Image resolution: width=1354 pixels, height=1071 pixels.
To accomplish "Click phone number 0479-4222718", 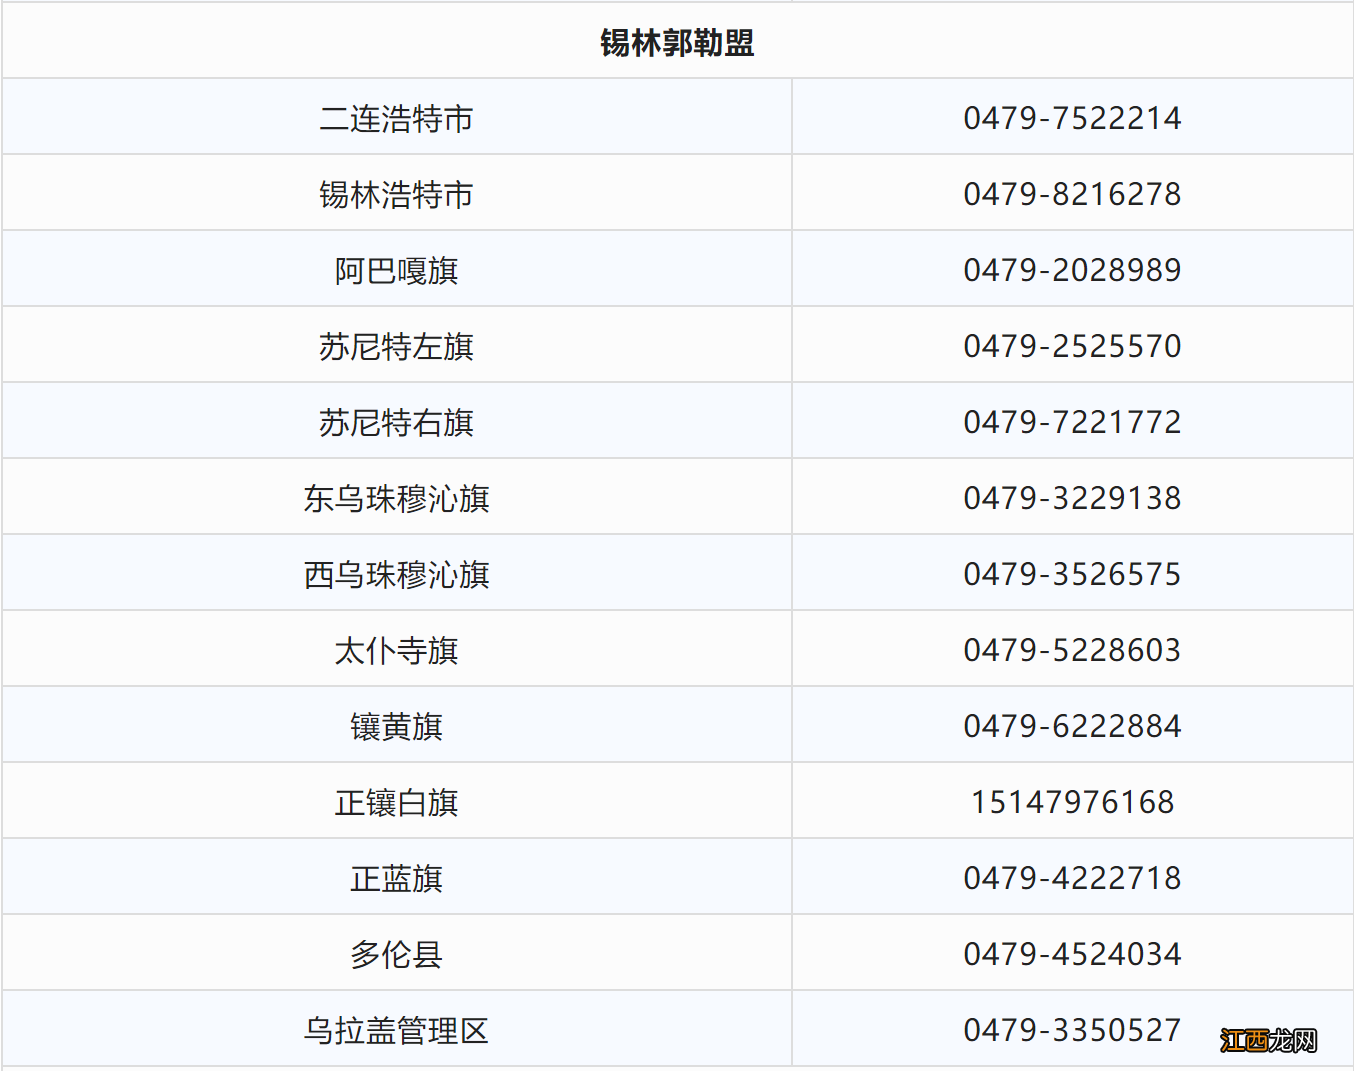I will tap(1073, 878).
